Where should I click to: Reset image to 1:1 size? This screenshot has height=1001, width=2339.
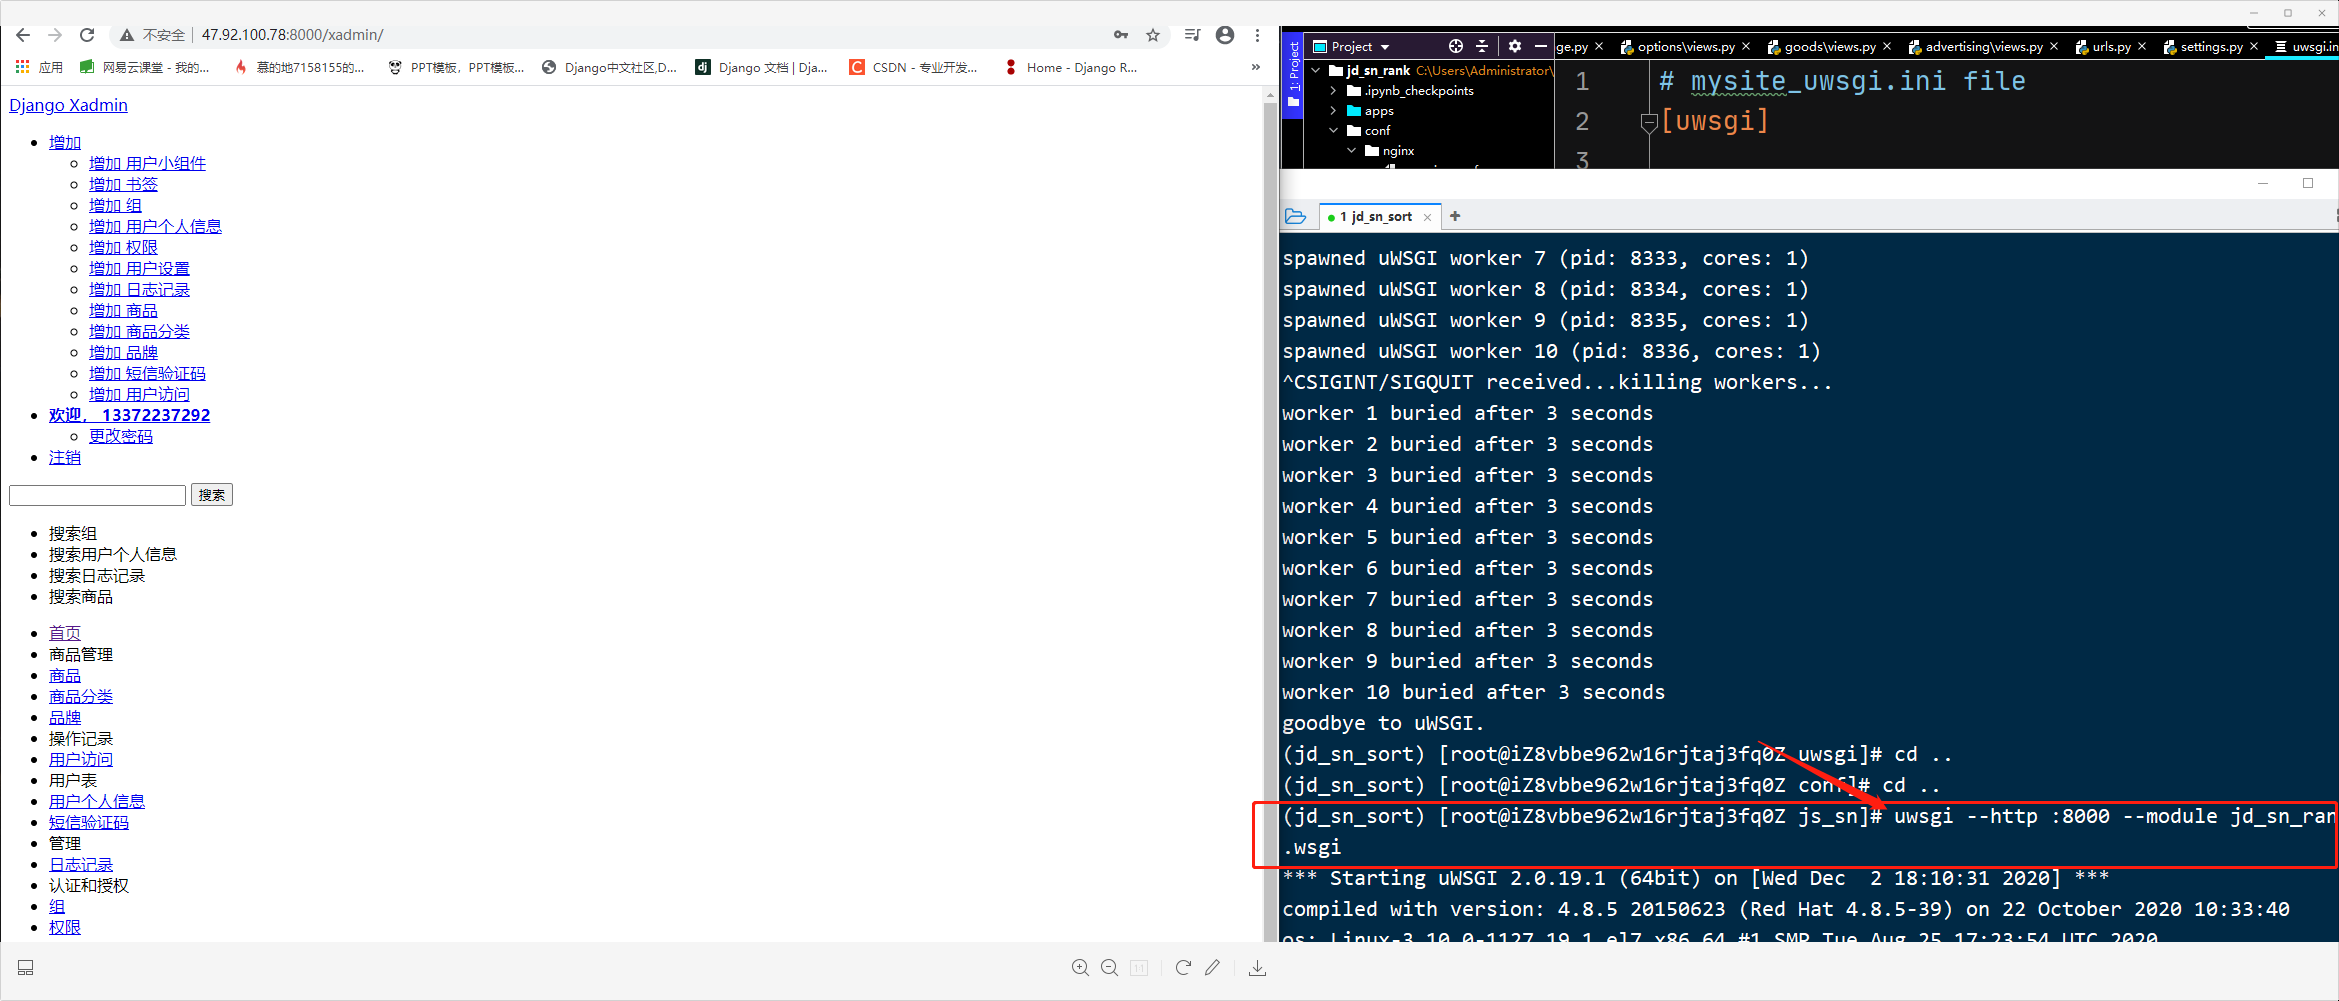[1139, 968]
